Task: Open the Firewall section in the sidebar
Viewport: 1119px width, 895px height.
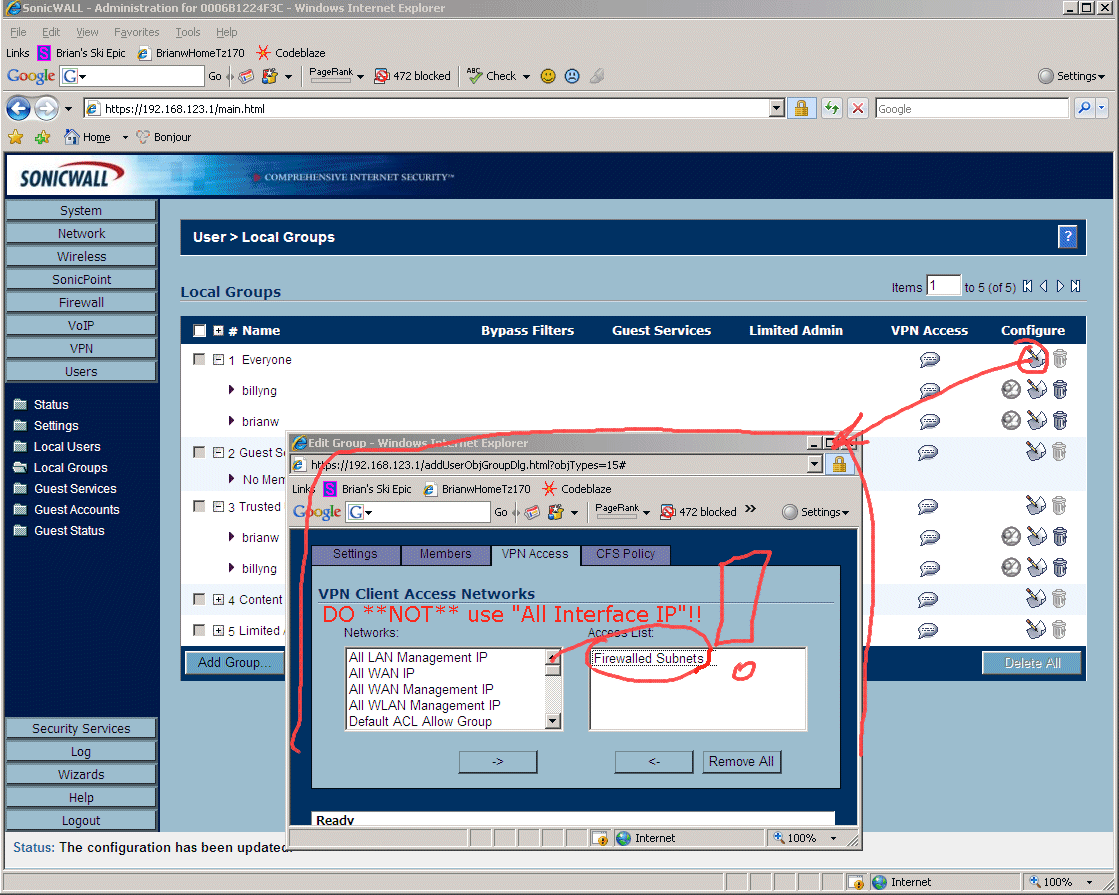Action: (x=81, y=303)
